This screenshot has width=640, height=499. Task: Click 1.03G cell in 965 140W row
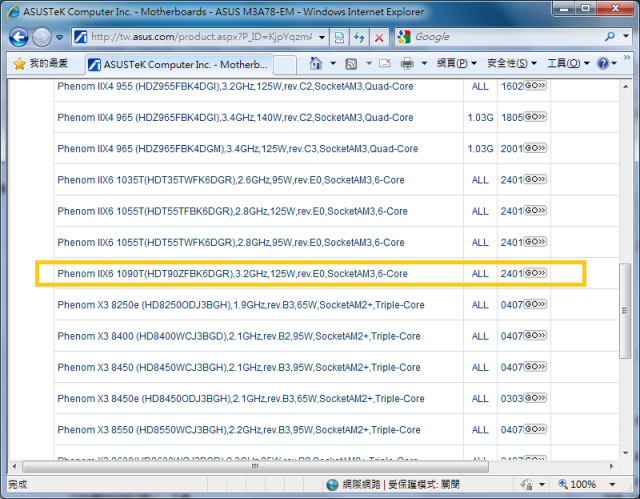click(x=480, y=118)
